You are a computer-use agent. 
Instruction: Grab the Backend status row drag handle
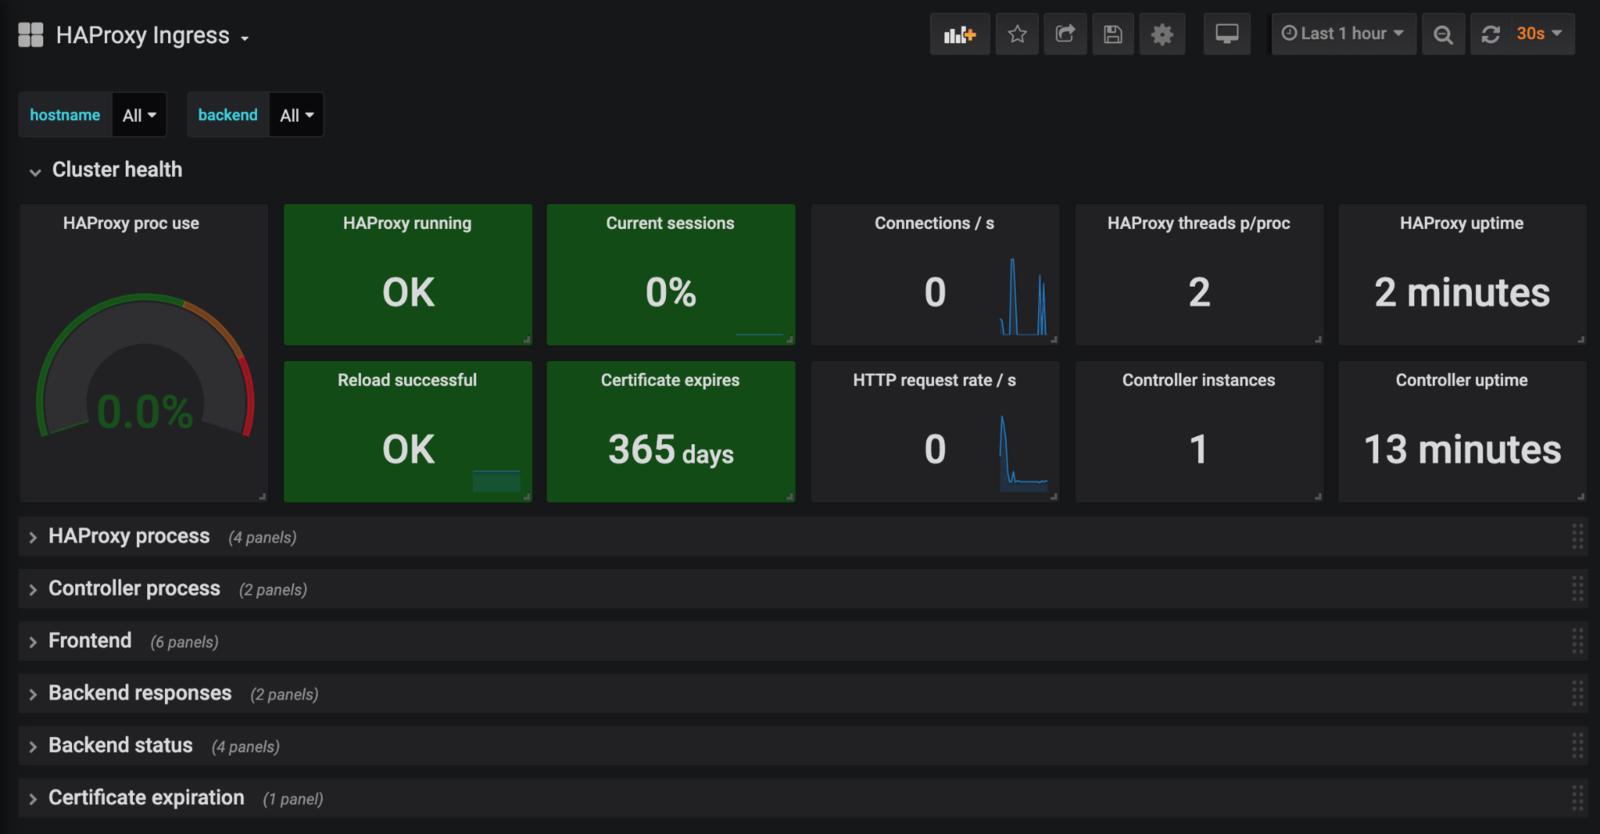pos(1577,745)
